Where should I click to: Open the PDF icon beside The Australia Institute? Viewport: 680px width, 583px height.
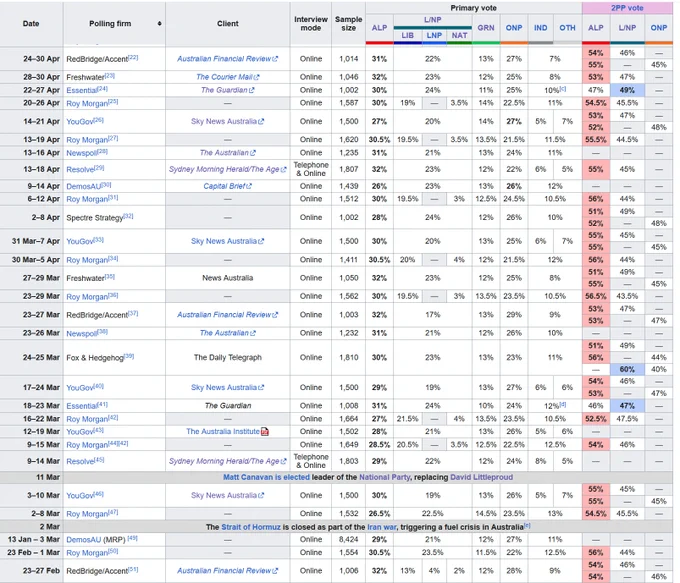(x=265, y=432)
